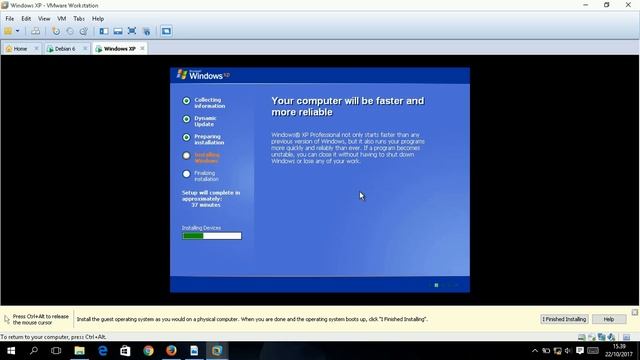Open the View menu
This screenshot has height=360, width=640.
(44, 19)
